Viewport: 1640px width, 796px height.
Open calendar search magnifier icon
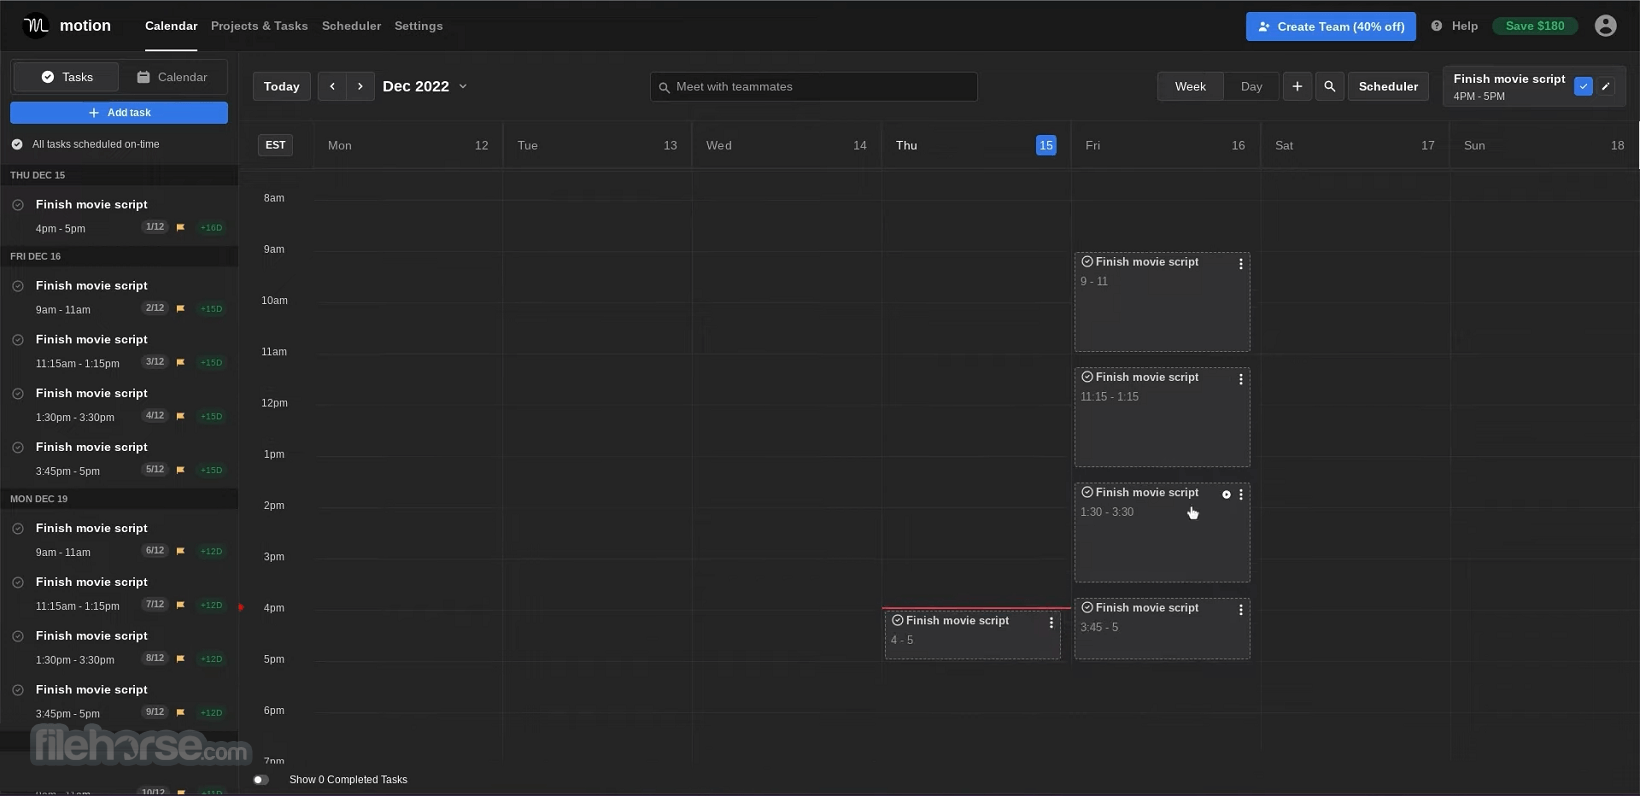pos(1330,87)
